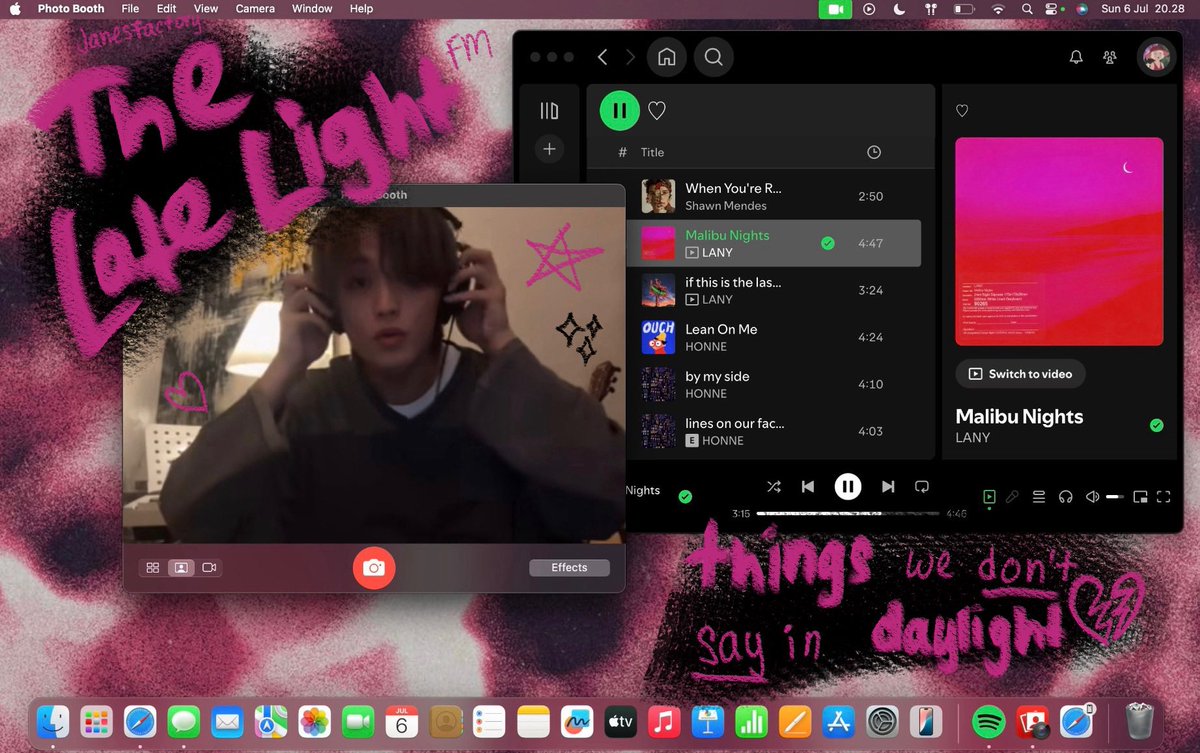Image resolution: width=1200 pixels, height=753 pixels.
Task: Create new playlist with plus button
Action: pos(549,149)
